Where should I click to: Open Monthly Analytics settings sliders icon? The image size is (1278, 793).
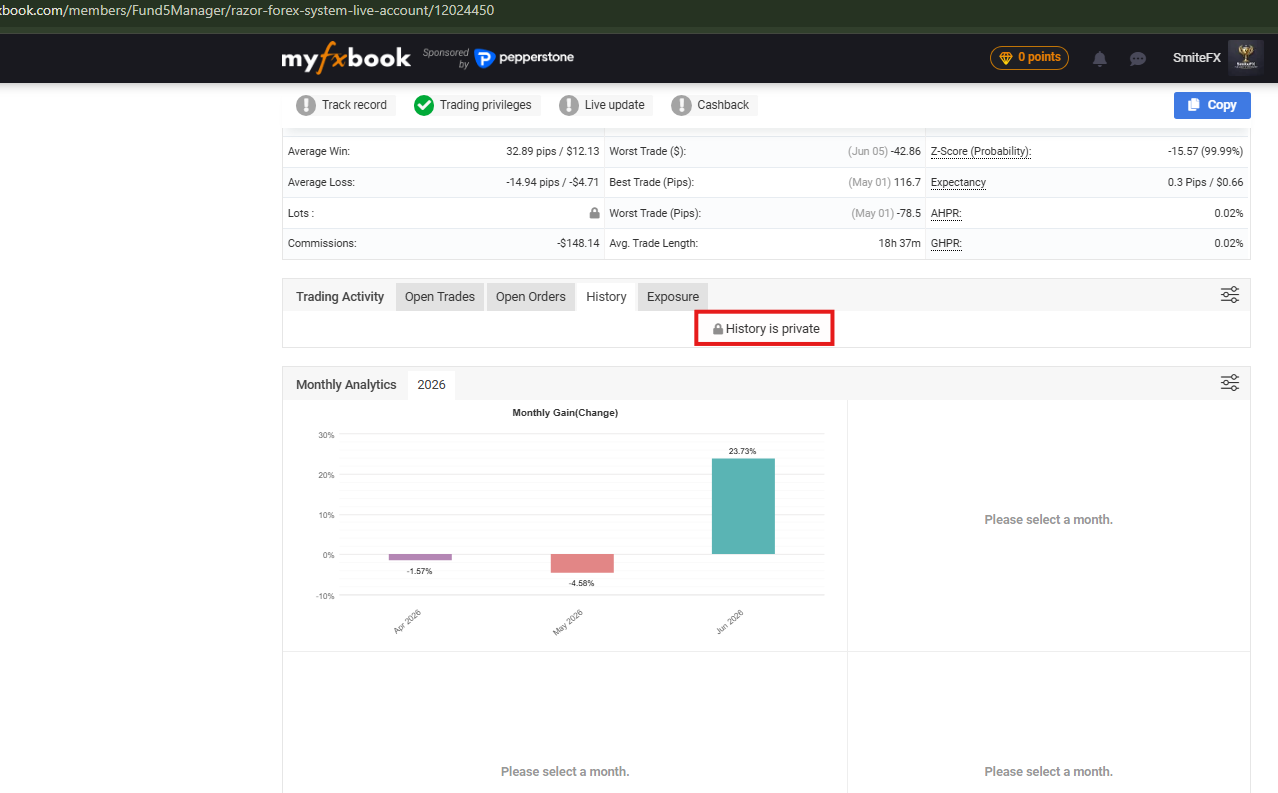click(1230, 383)
